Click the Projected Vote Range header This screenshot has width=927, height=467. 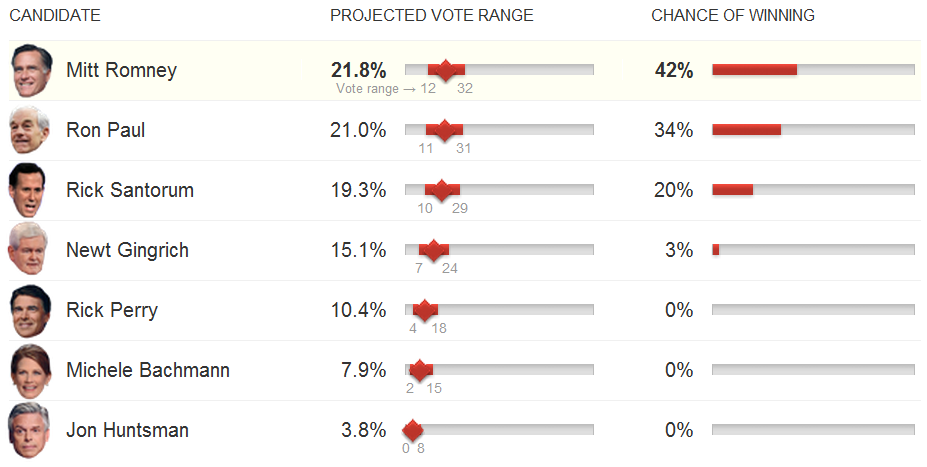pyautogui.click(x=432, y=15)
